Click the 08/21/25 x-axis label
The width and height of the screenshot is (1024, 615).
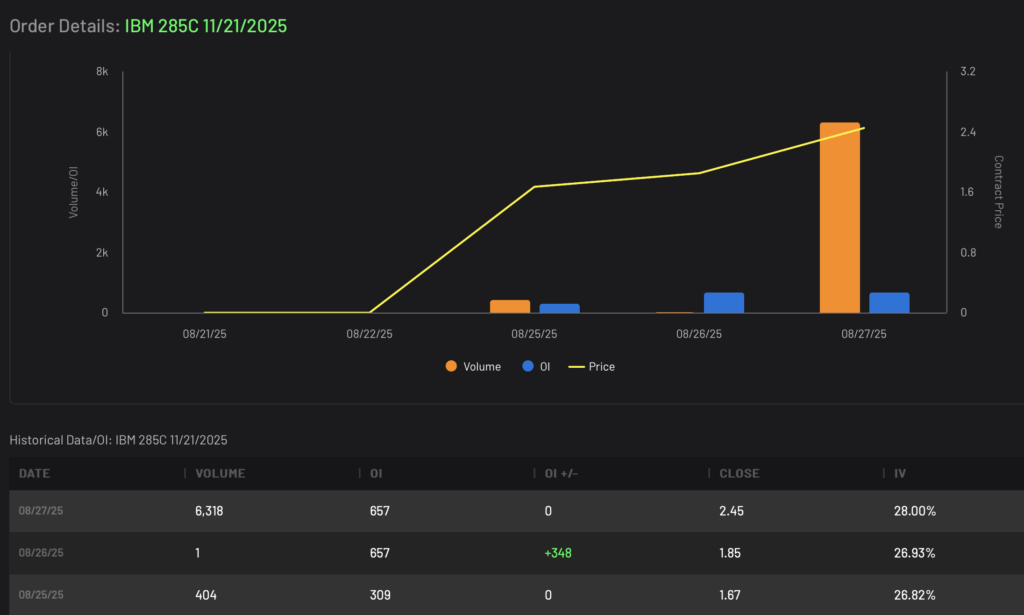point(204,334)
